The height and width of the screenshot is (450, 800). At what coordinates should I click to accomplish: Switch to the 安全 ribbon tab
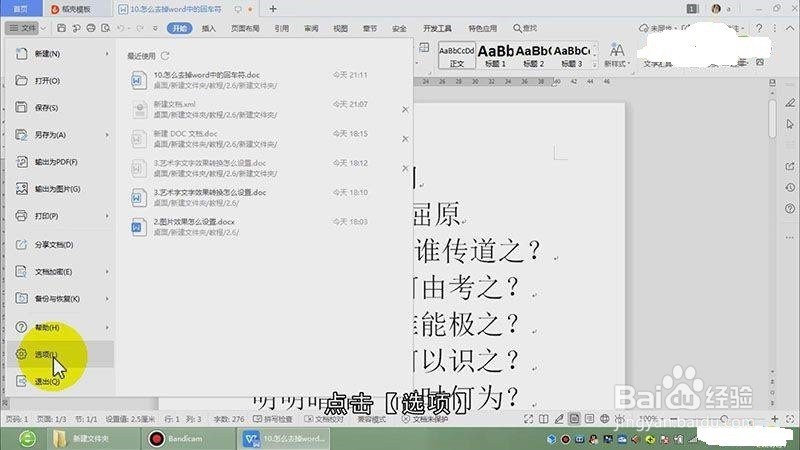pos(399,28)
